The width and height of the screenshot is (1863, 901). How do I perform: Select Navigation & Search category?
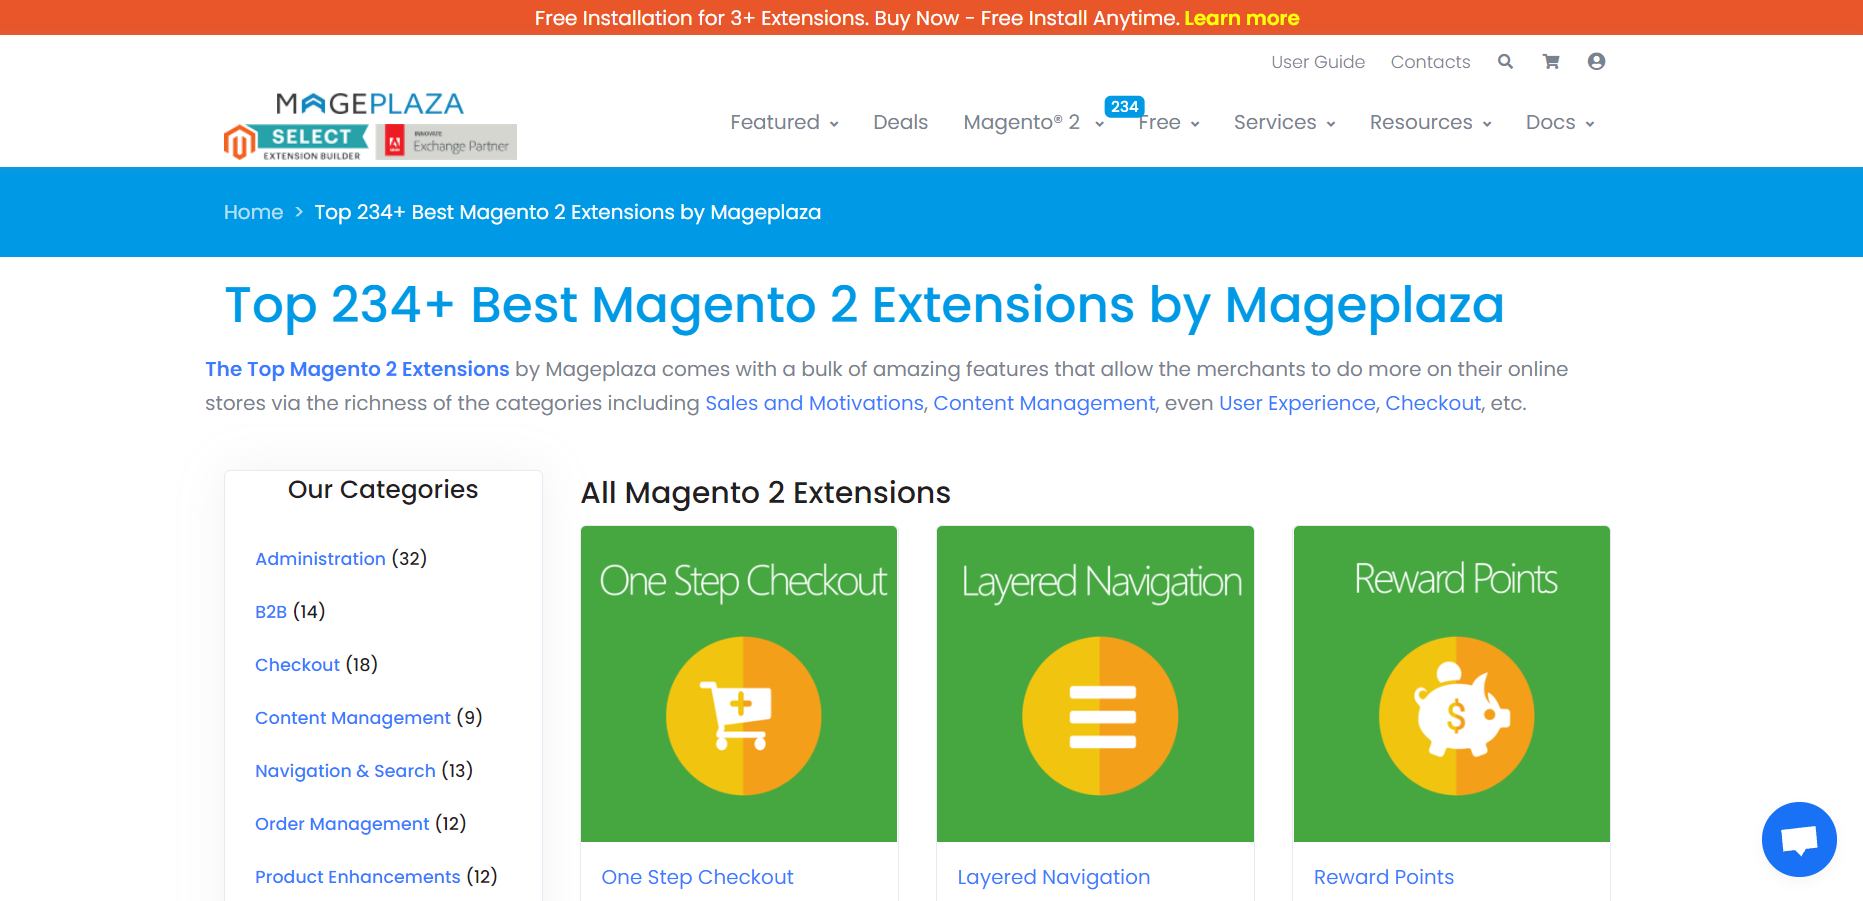click(x=345, y=771)
